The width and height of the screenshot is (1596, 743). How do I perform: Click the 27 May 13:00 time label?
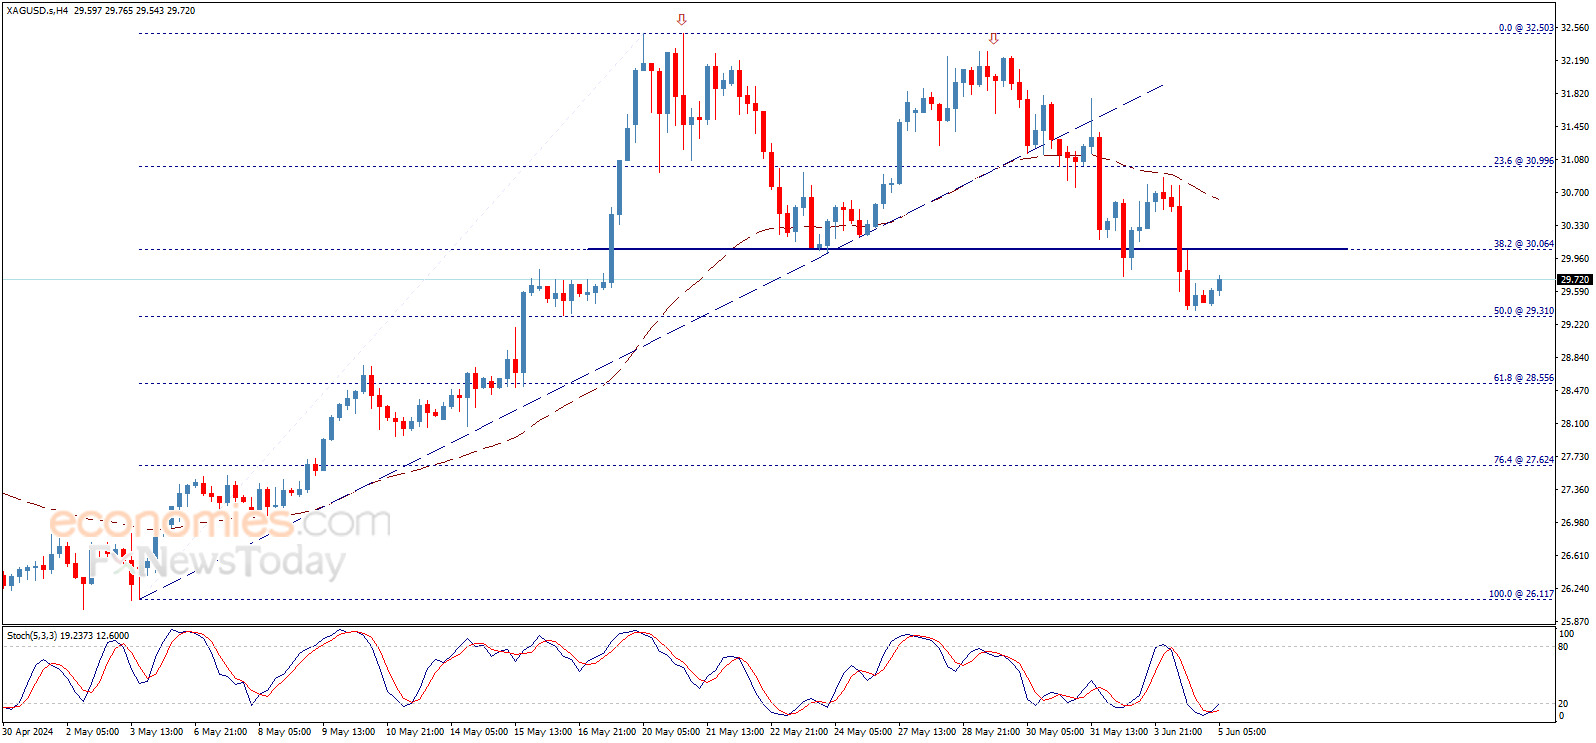click(x=927, y=732)
